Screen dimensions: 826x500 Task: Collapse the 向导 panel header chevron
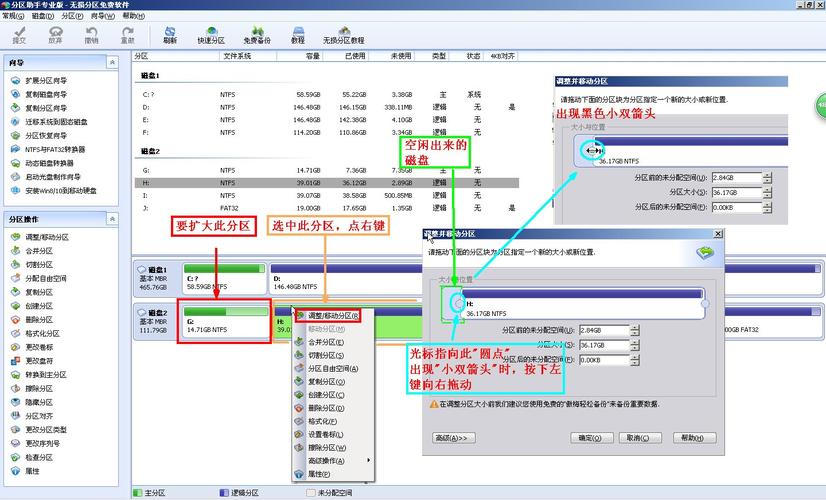tap(112, 62)
